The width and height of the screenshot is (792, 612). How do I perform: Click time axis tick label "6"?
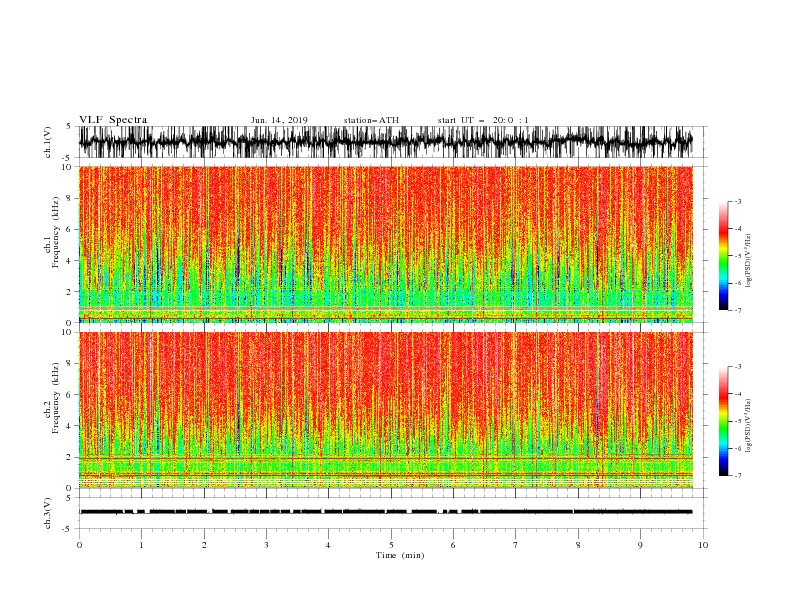(x=453, y=545)
